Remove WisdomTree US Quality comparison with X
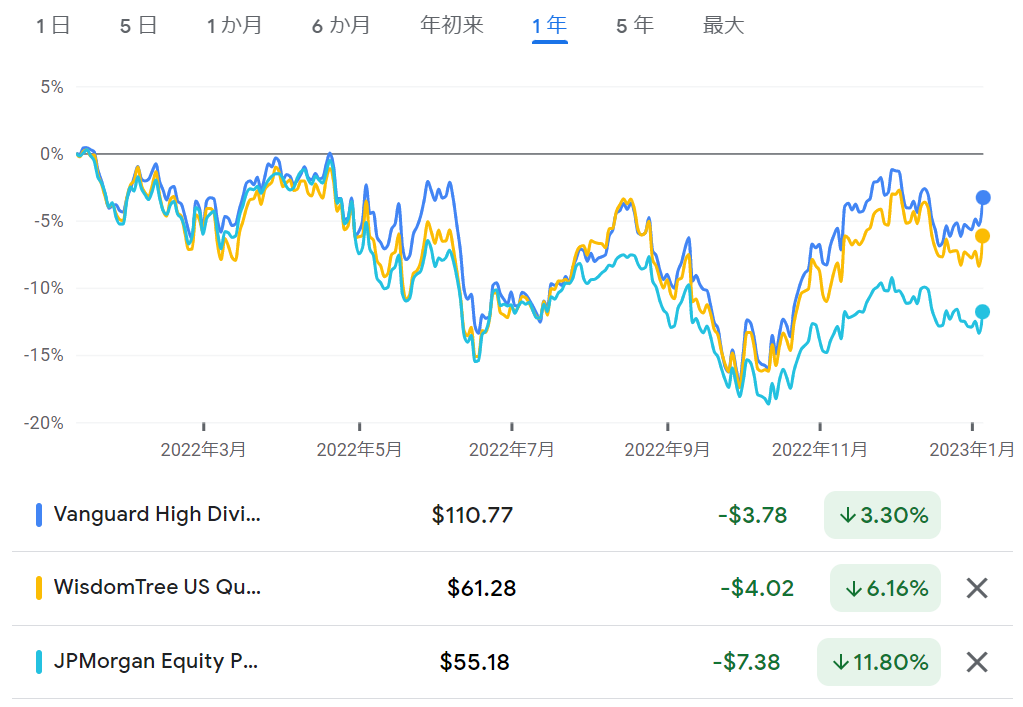 (977, 588)
